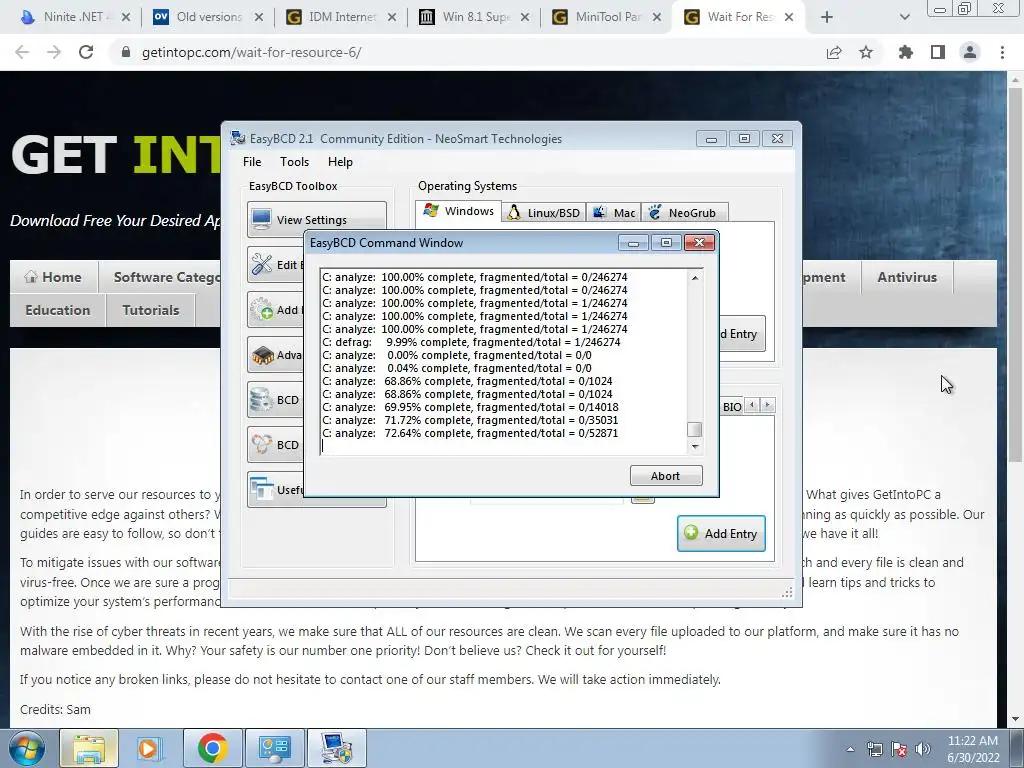
Task: Open the Tools menu in EasyBCD
Action: (x=294, y=162)
